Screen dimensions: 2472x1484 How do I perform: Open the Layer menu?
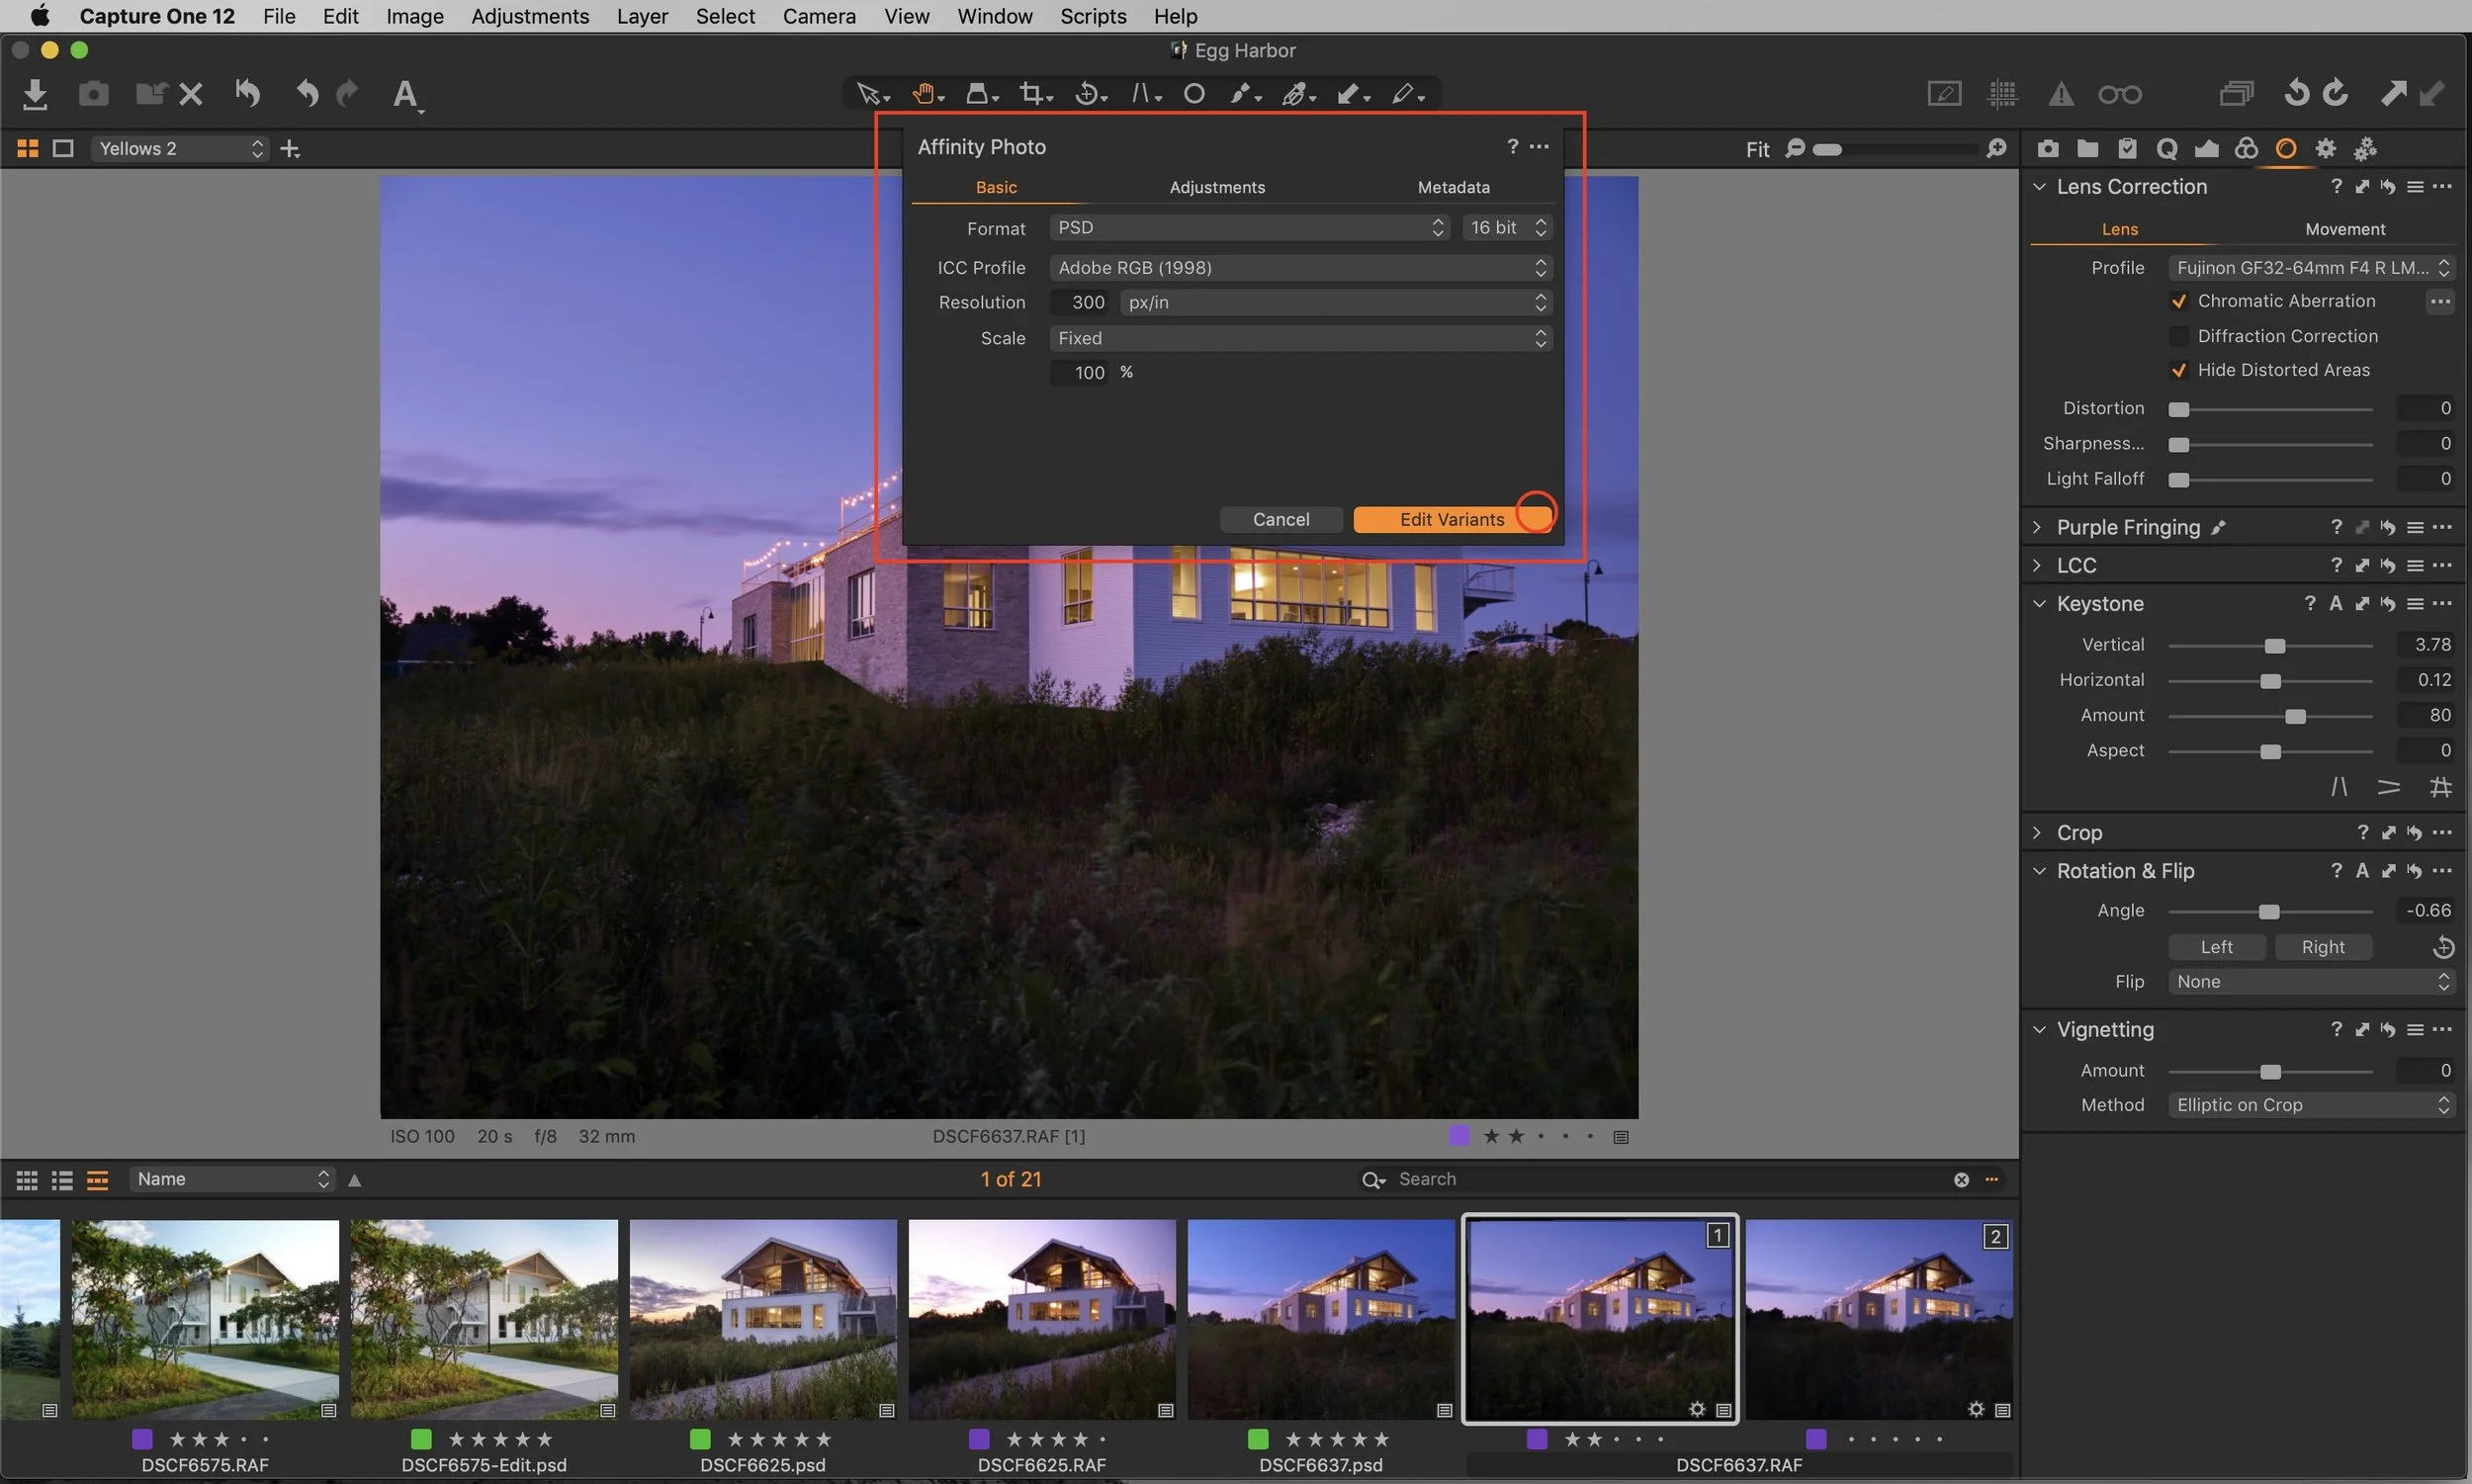click(642, 16)
